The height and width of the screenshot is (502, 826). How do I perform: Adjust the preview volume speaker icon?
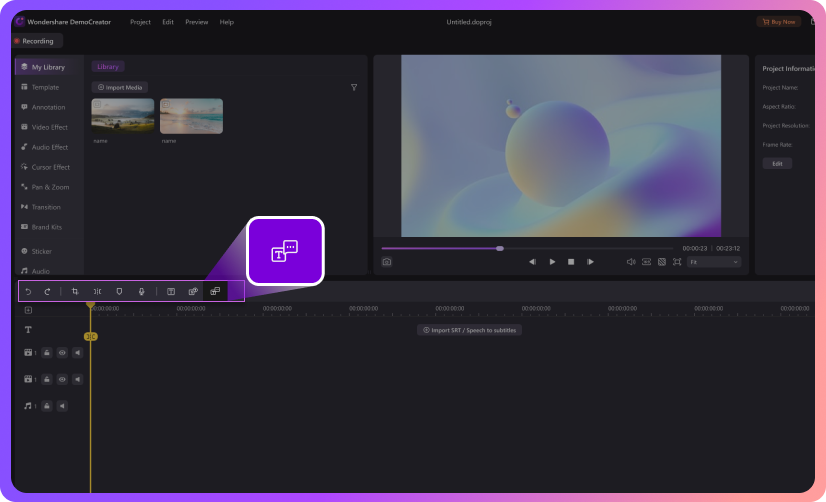click(631, 262)
